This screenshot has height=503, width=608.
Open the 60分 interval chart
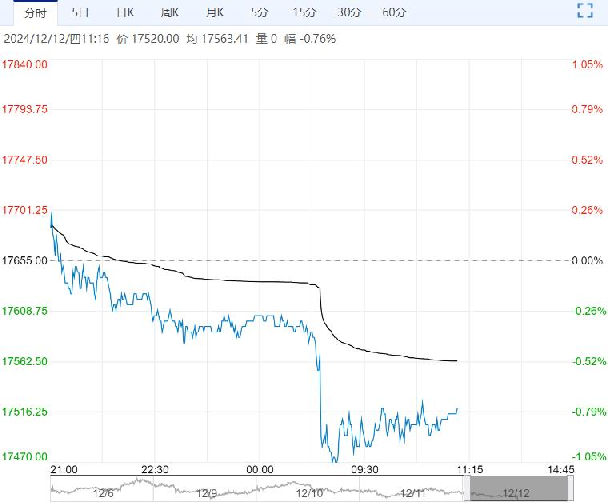coord(394,12)
